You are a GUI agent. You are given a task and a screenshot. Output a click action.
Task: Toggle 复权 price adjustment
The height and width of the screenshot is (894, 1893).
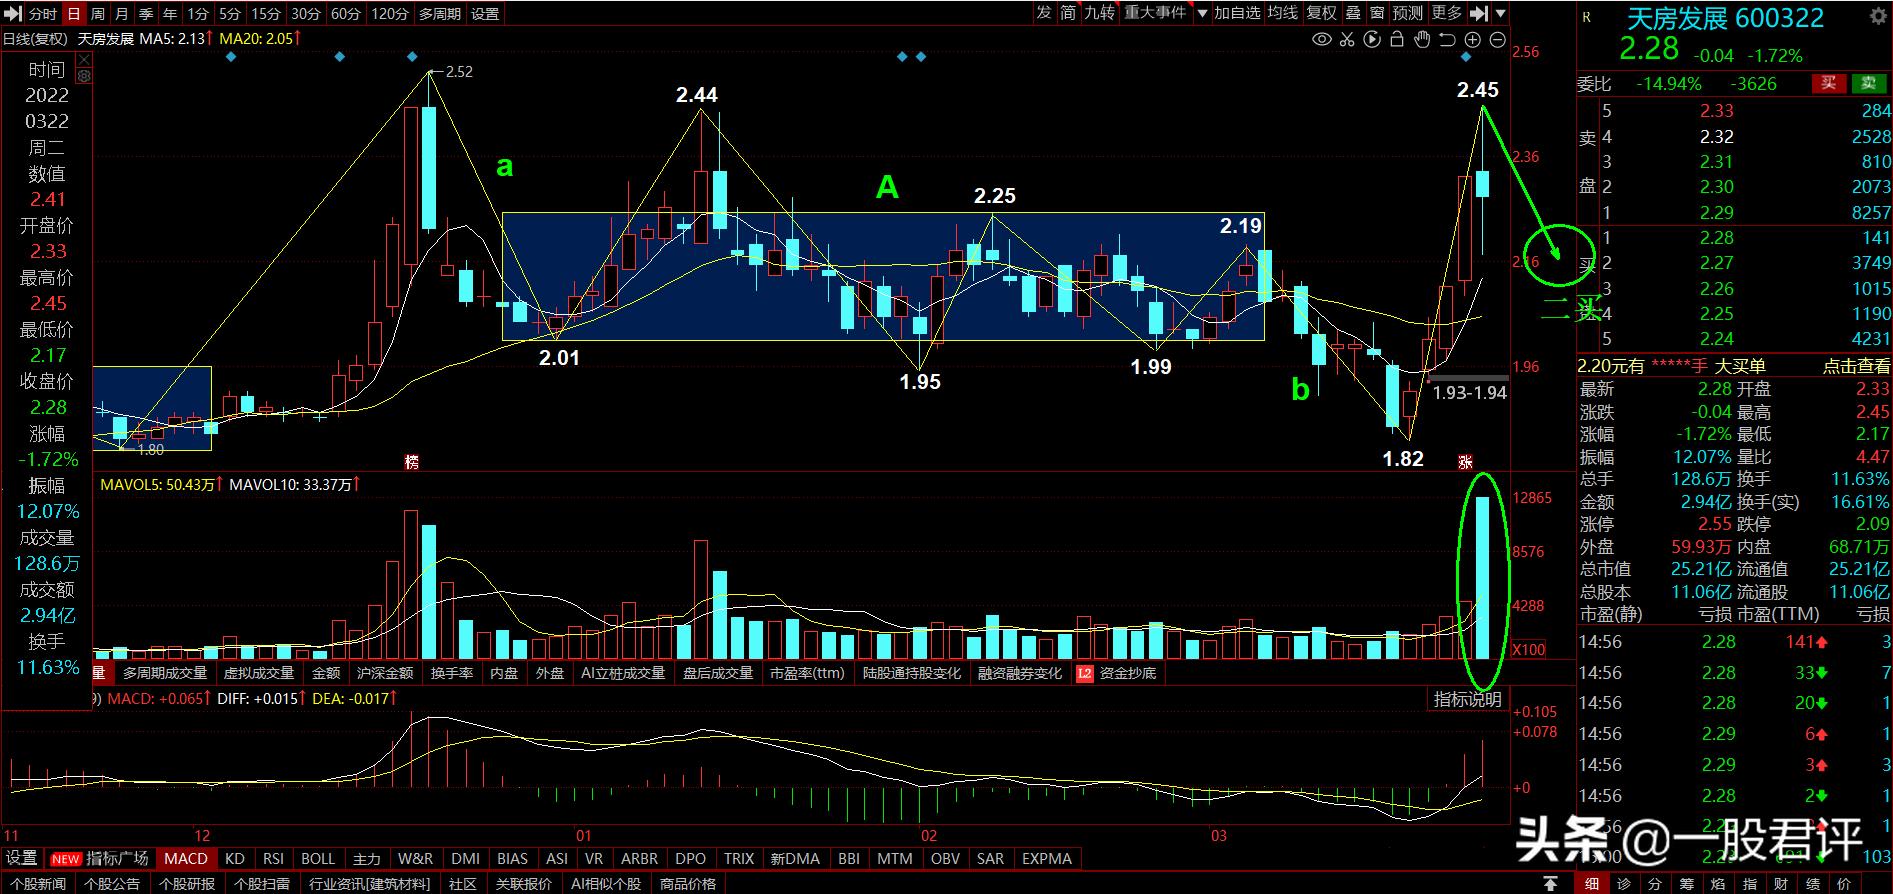(x=1321, y=13)
